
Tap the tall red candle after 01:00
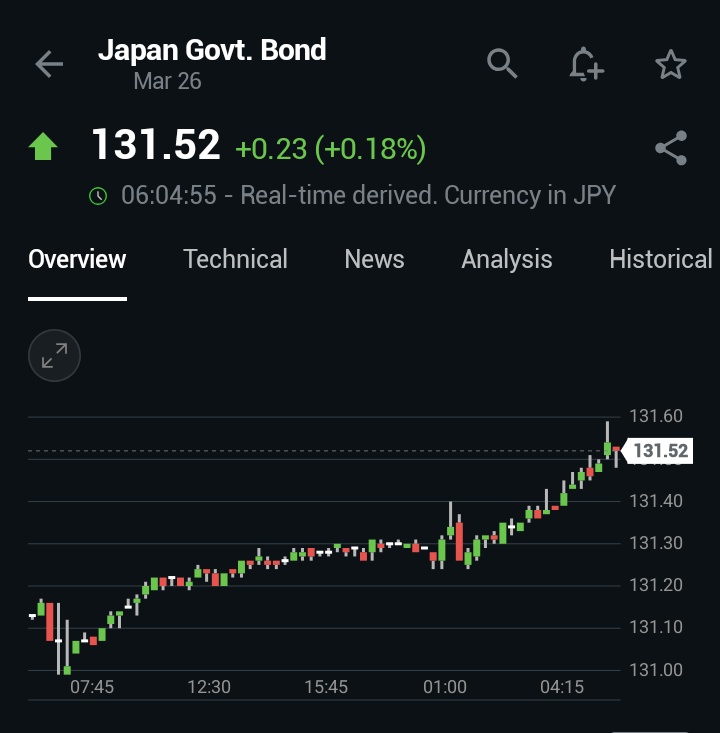coord(459,541)
